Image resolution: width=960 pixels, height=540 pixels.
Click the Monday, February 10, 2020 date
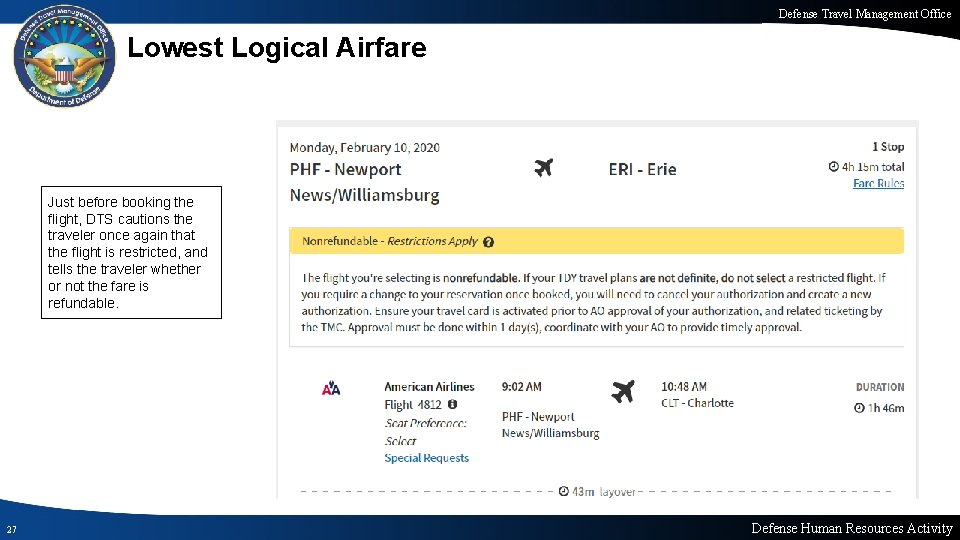point(364,147)
